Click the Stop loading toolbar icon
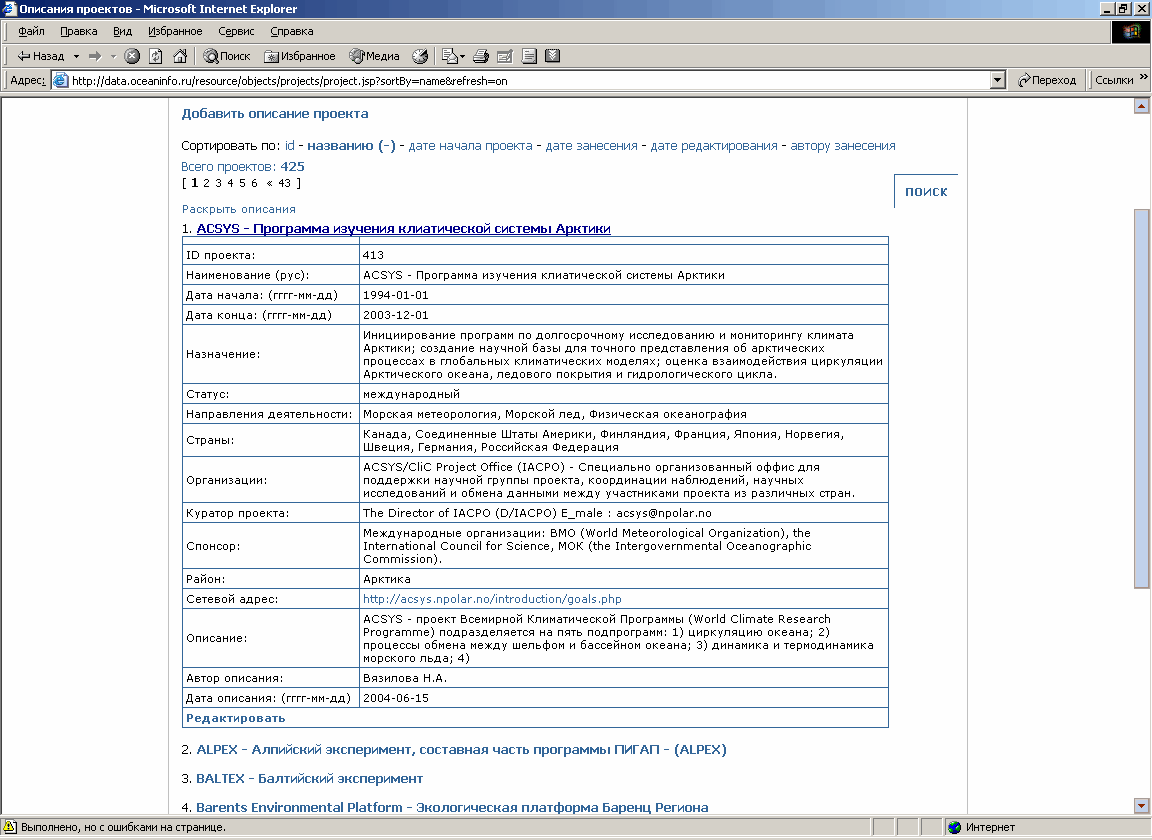1152x840 pixels. pyautogui.click(x=131, y=56)
